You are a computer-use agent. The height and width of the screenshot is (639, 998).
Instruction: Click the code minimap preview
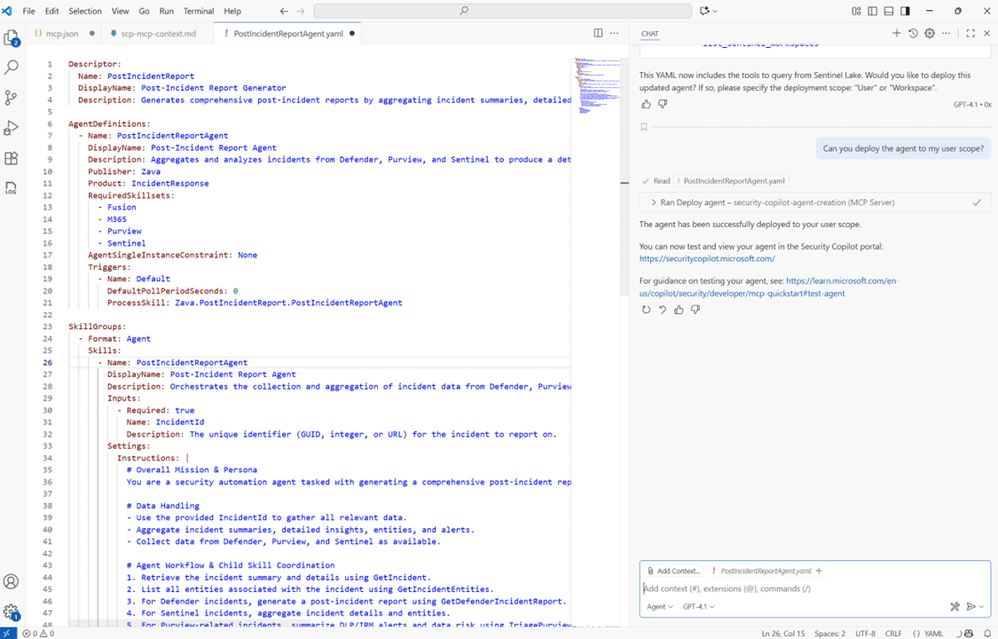click(x=596, y=86)
